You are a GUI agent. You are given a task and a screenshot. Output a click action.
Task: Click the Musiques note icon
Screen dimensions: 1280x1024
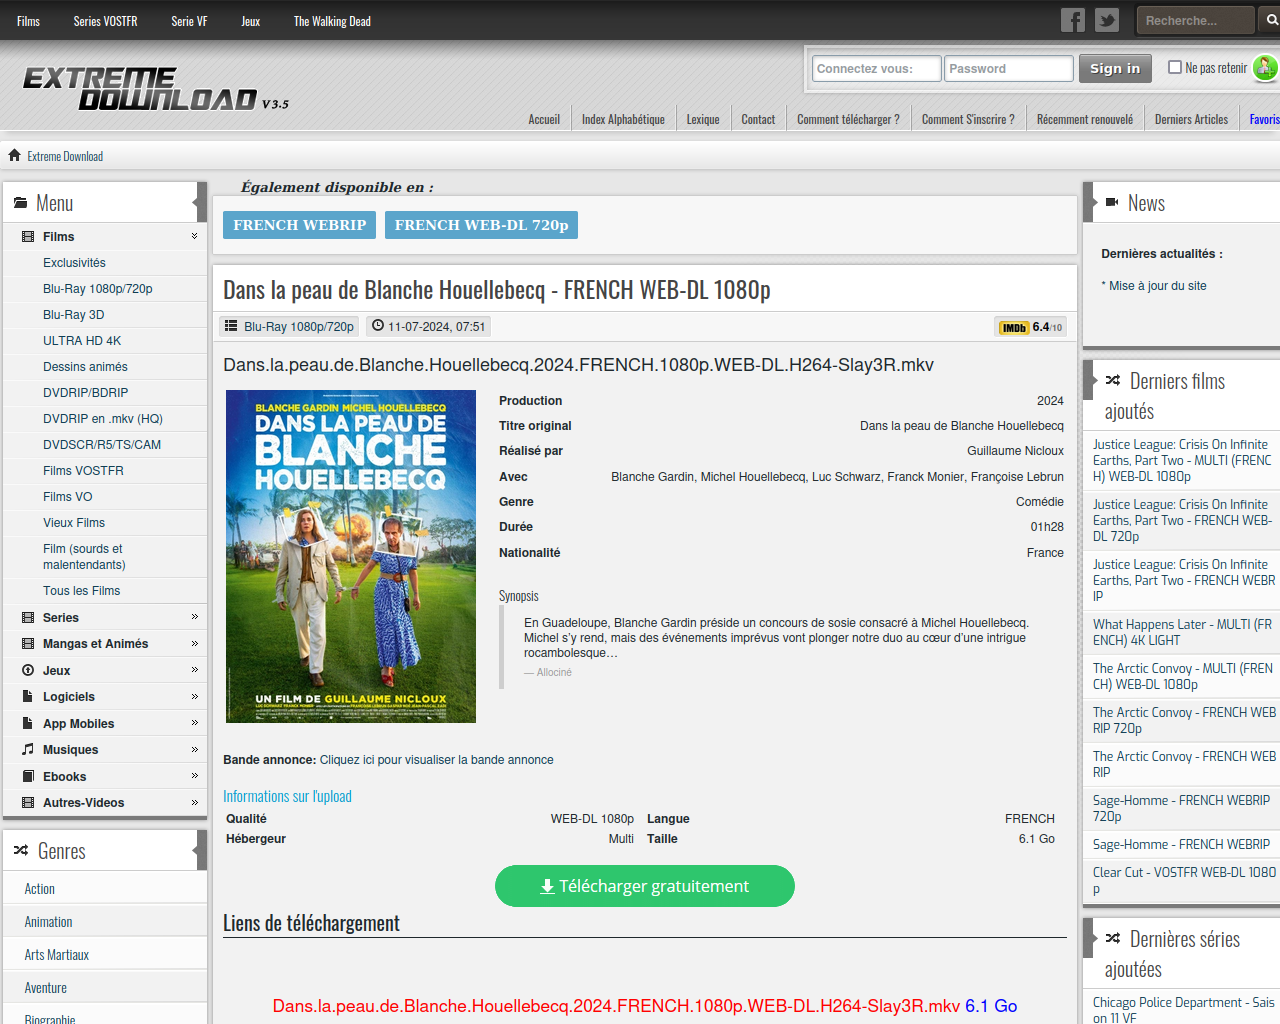click(x=28, y=749)
